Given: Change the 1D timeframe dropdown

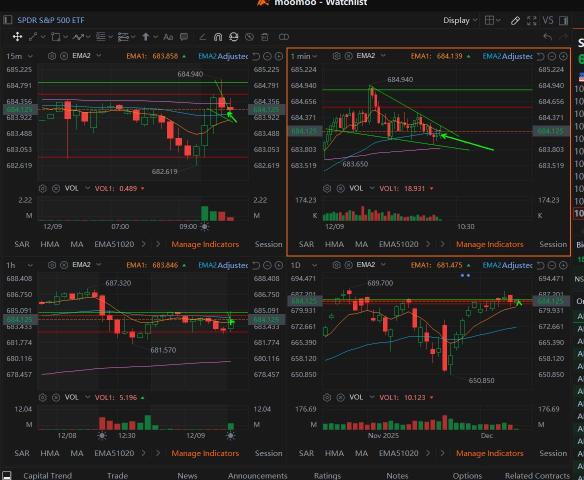Looking at the screenshot, I should (x=304, y=265).
